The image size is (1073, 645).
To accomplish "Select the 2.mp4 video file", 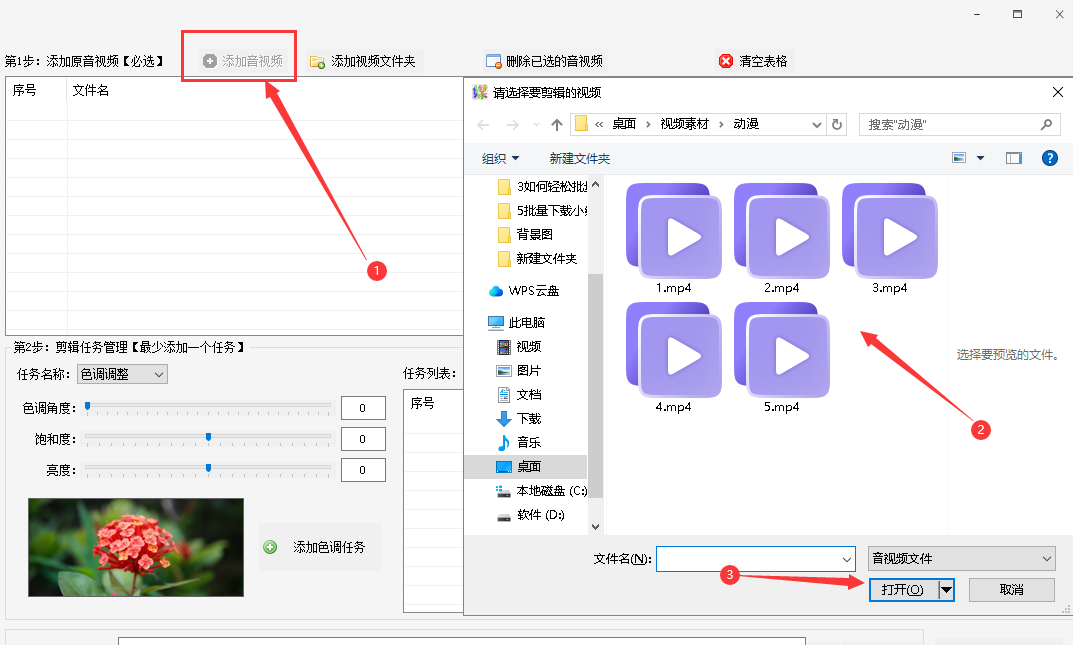I will tap(781, 239).
